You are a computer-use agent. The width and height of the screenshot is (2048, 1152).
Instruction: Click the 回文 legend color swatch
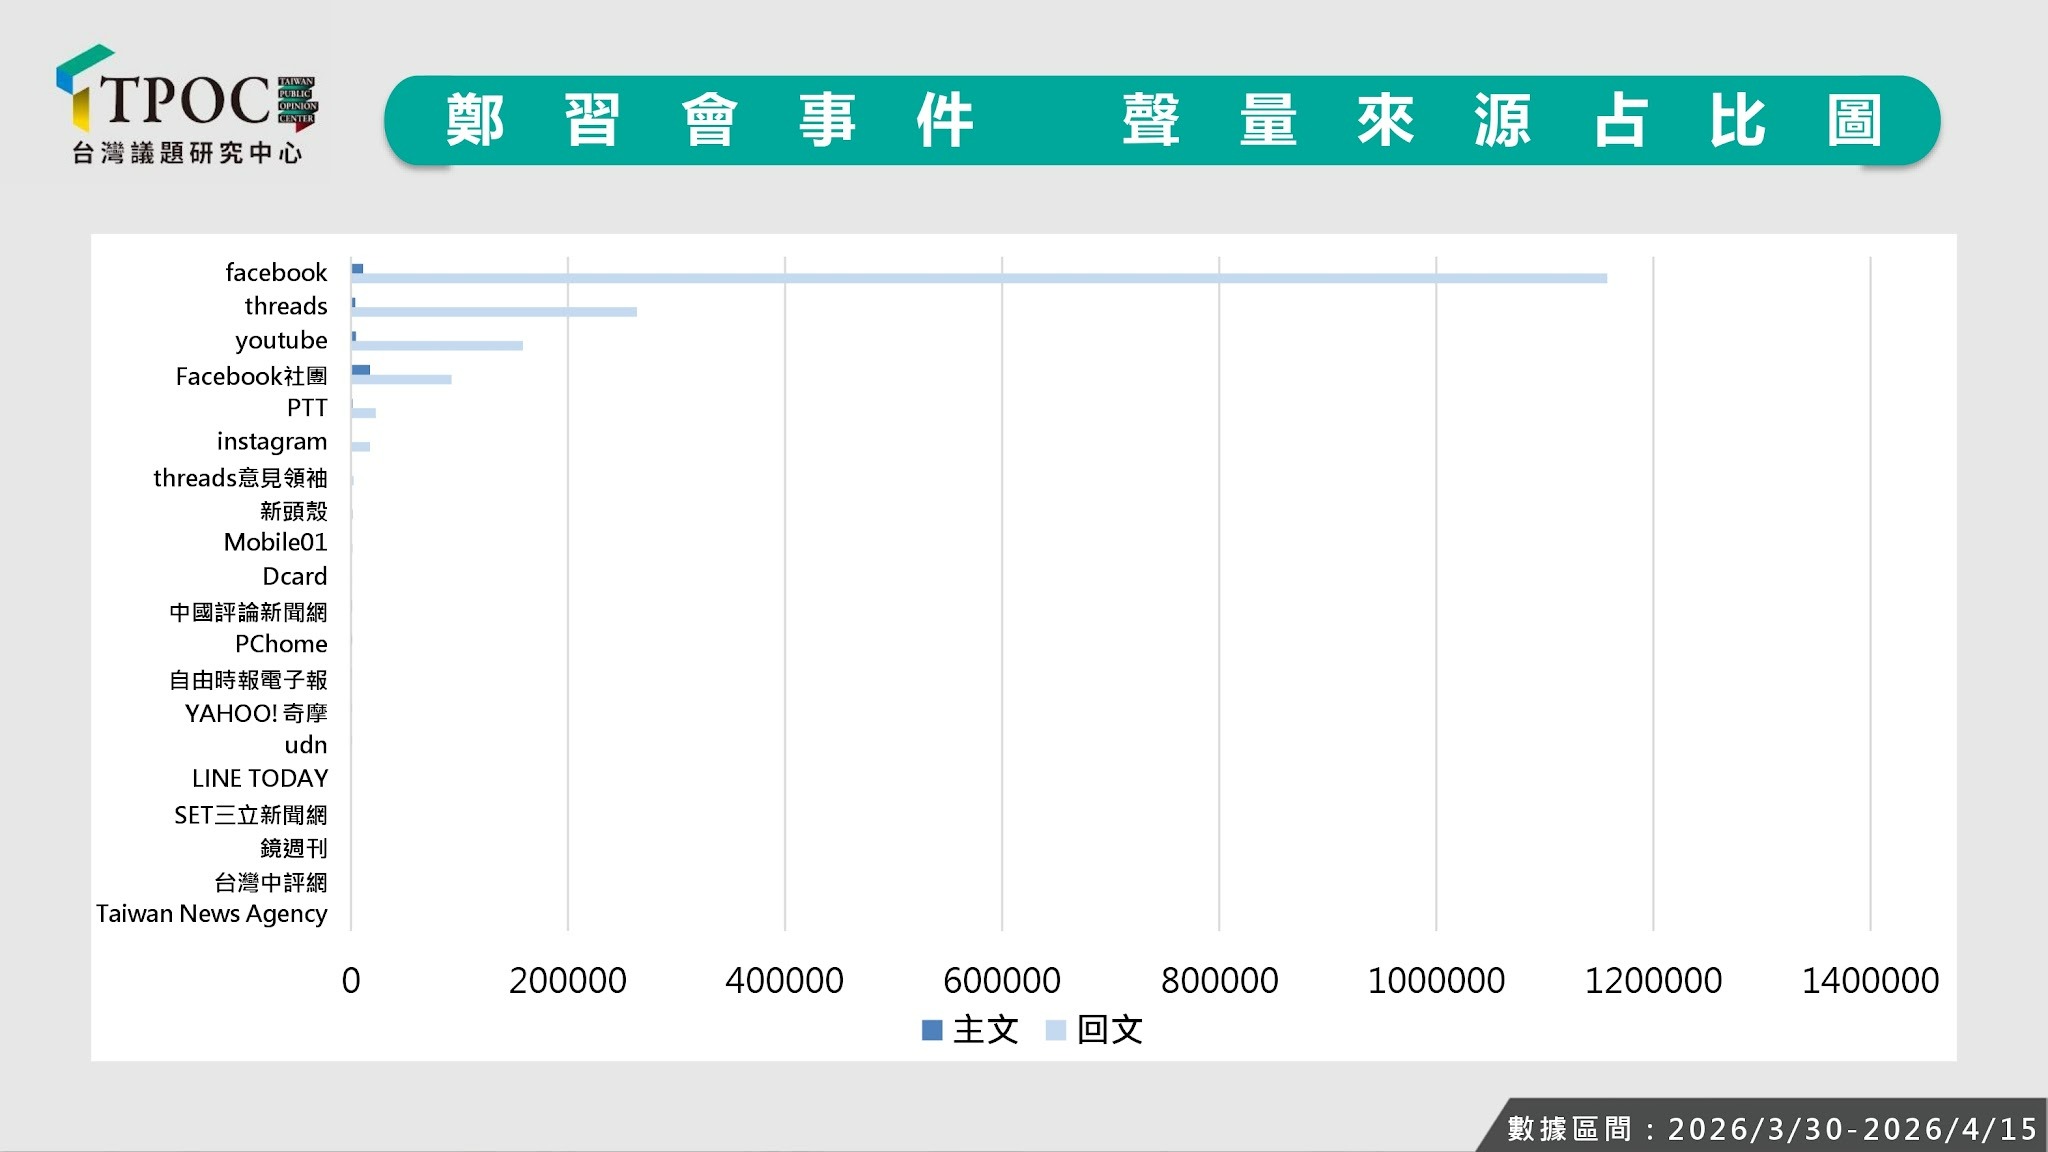(1055, 1030)
